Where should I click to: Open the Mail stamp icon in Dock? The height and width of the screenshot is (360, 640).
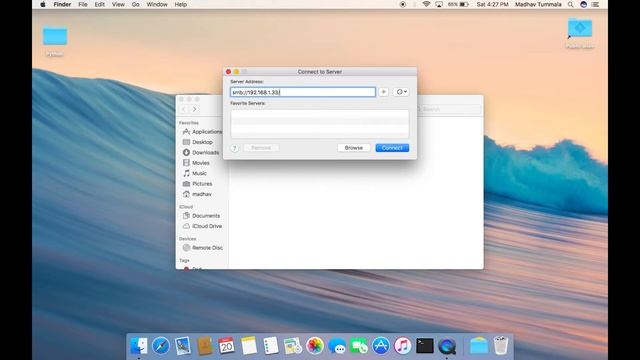(x=183, y=346)
